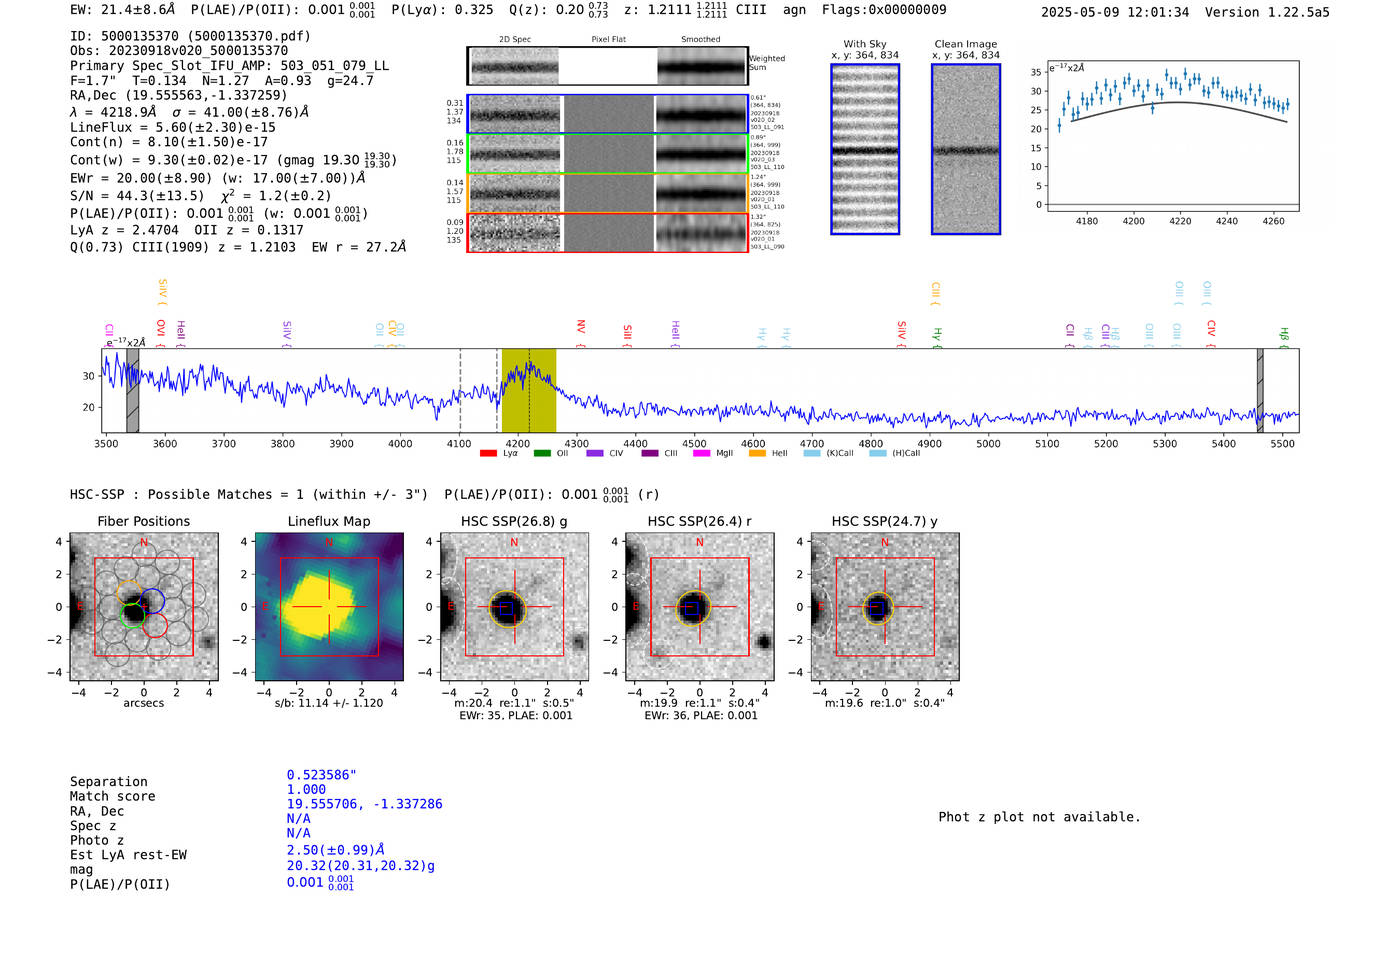Screen dimensions: 1400x953
Task: Click the yellow highlighted band in the spectrum
Action: click(529, 391)
